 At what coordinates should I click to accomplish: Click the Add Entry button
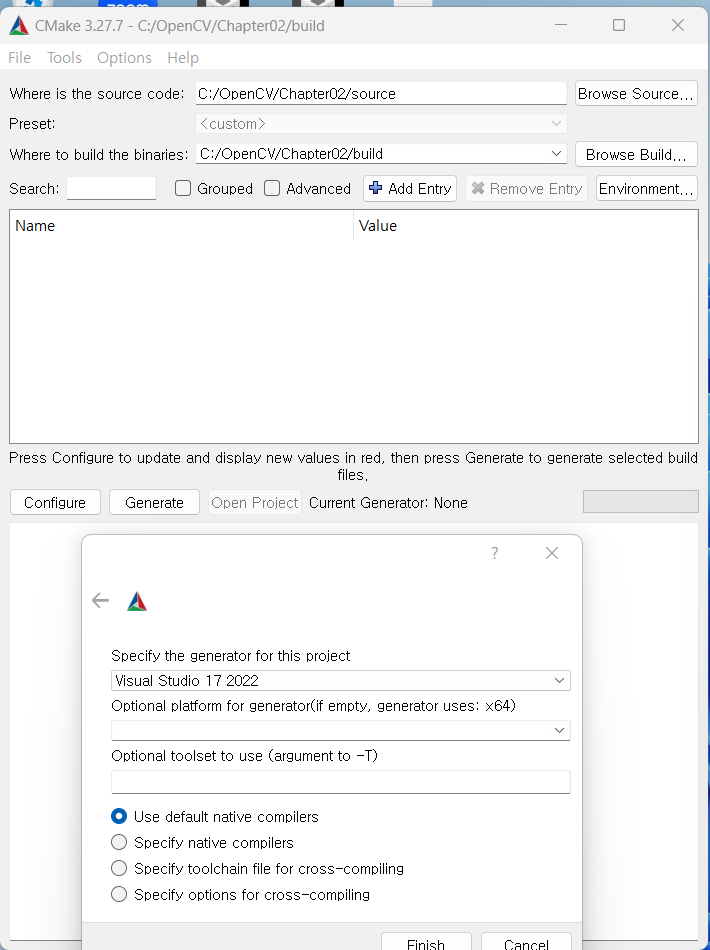pos(410,188)
